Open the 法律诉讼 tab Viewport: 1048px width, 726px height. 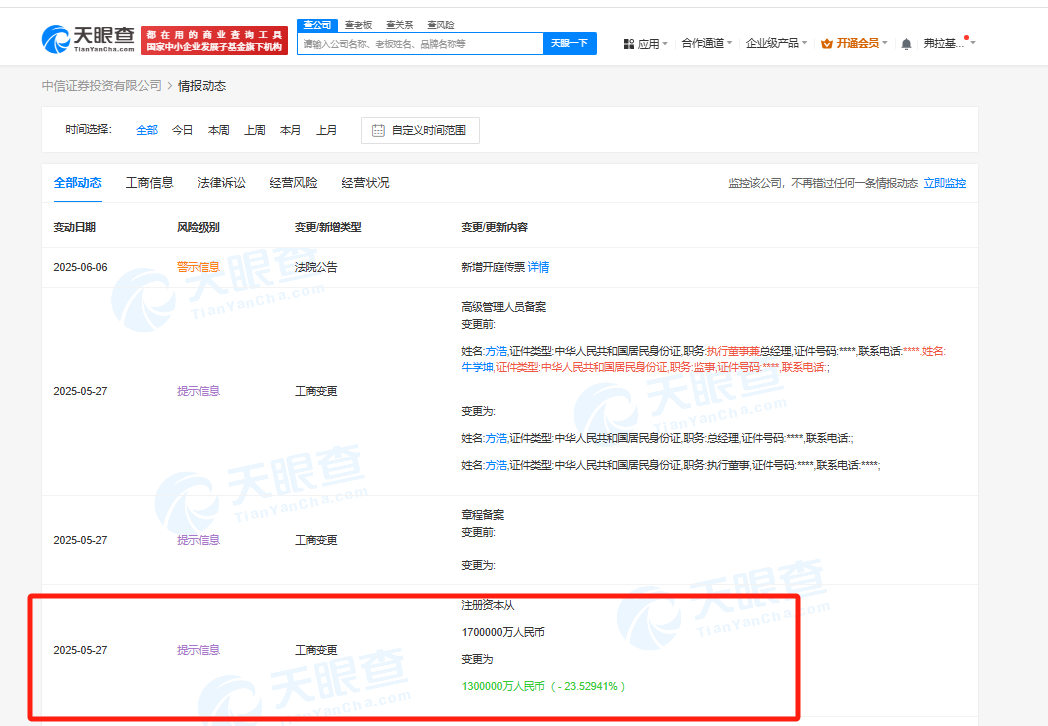click(221, 183)
